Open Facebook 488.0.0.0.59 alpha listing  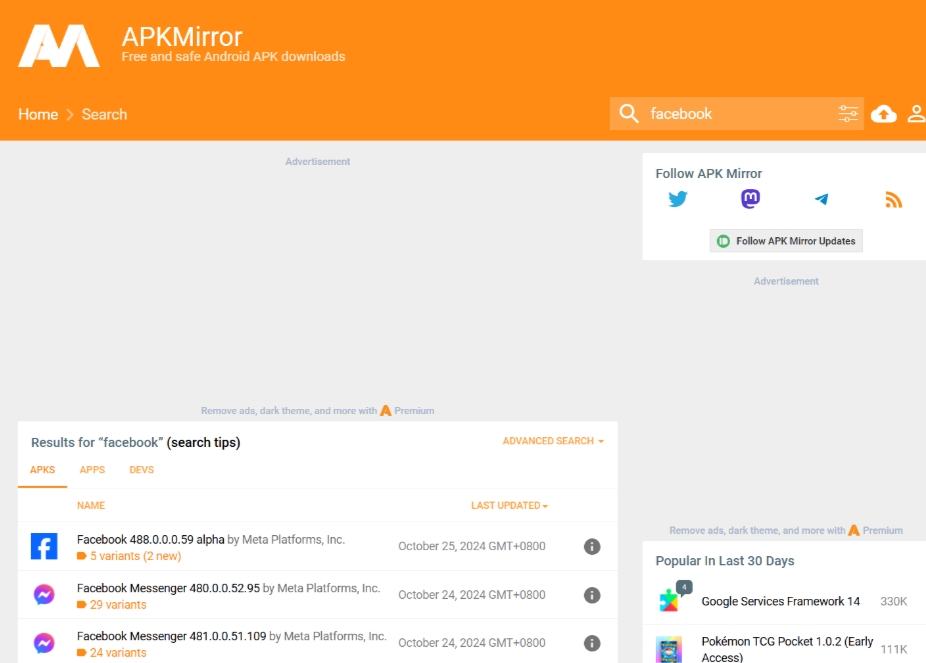(x=151, y=540)
